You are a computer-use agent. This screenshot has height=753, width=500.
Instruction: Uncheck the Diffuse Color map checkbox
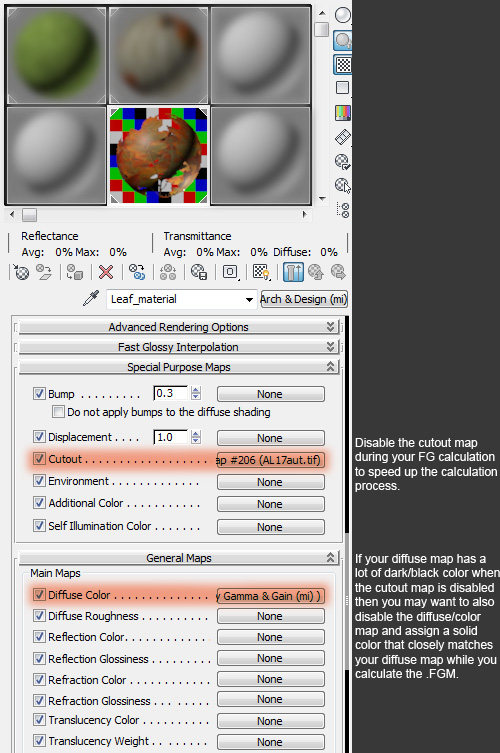[39, 595]
